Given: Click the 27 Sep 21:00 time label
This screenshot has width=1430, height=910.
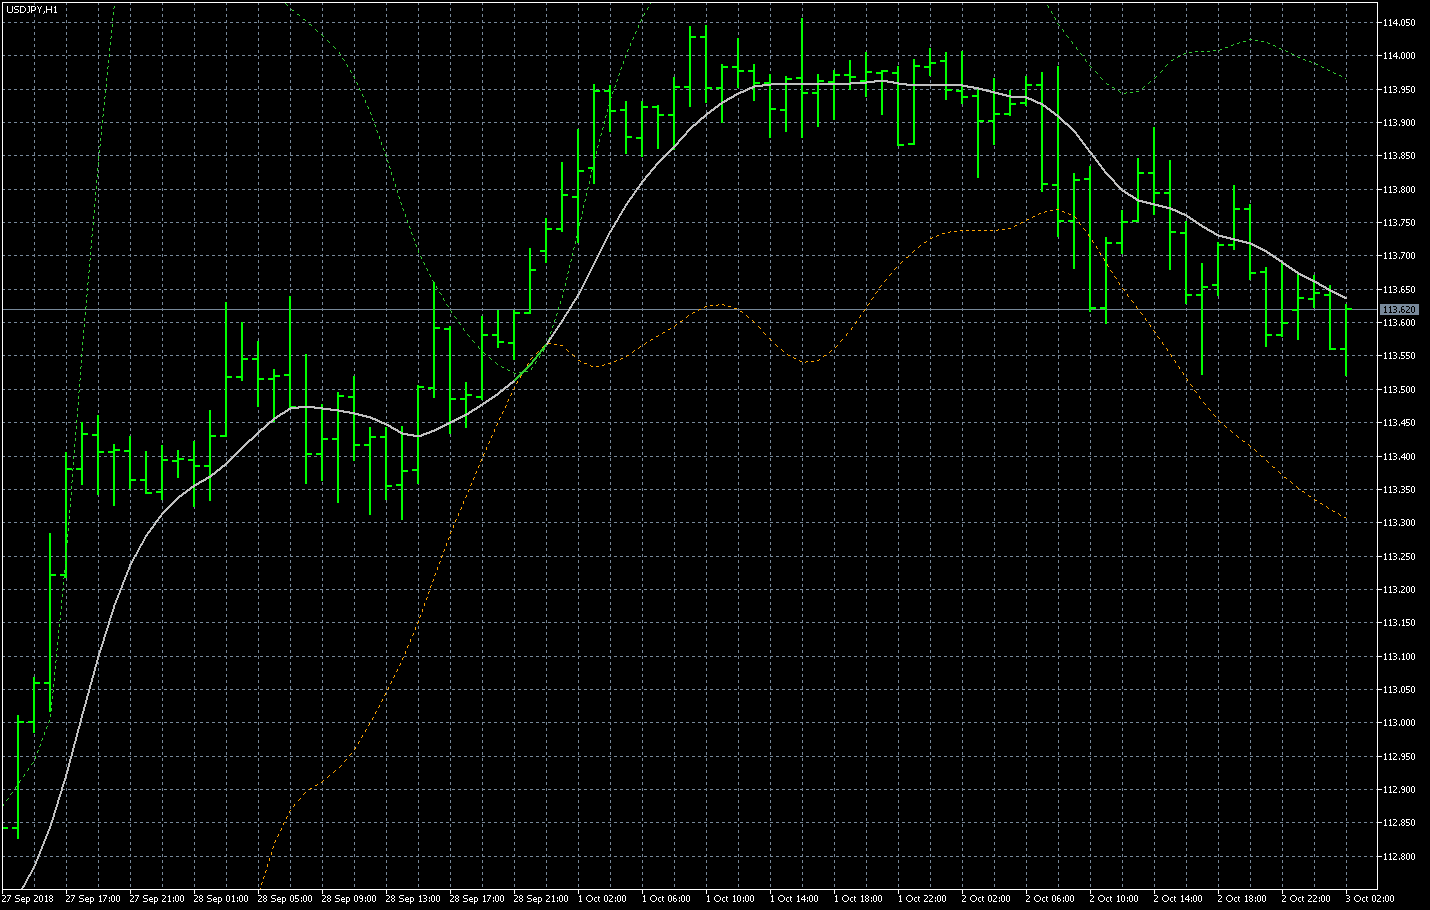Looking at the screenshot, I should (157, 899).
